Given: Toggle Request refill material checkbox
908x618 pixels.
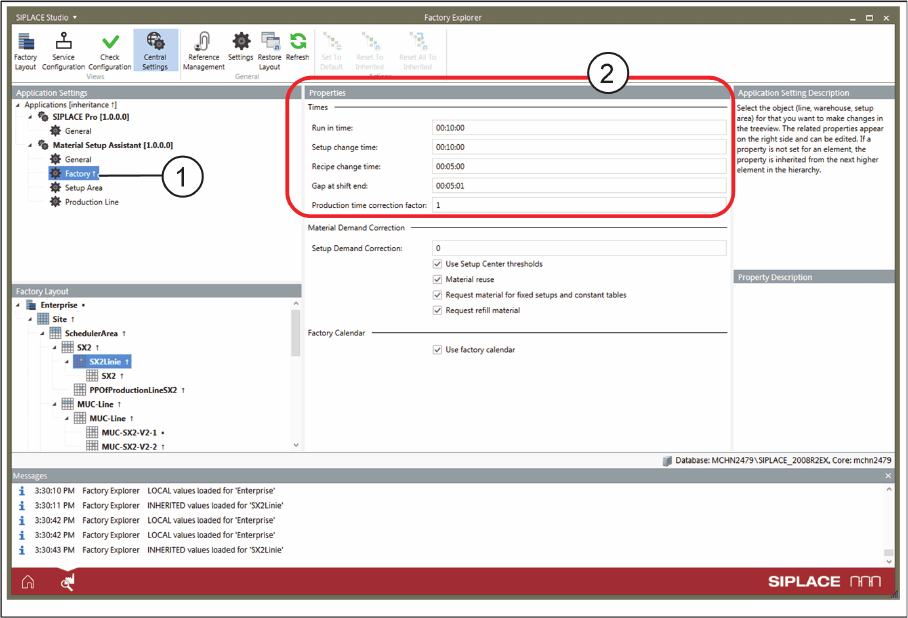Looking at the screenshot, I should coord(437,310).
